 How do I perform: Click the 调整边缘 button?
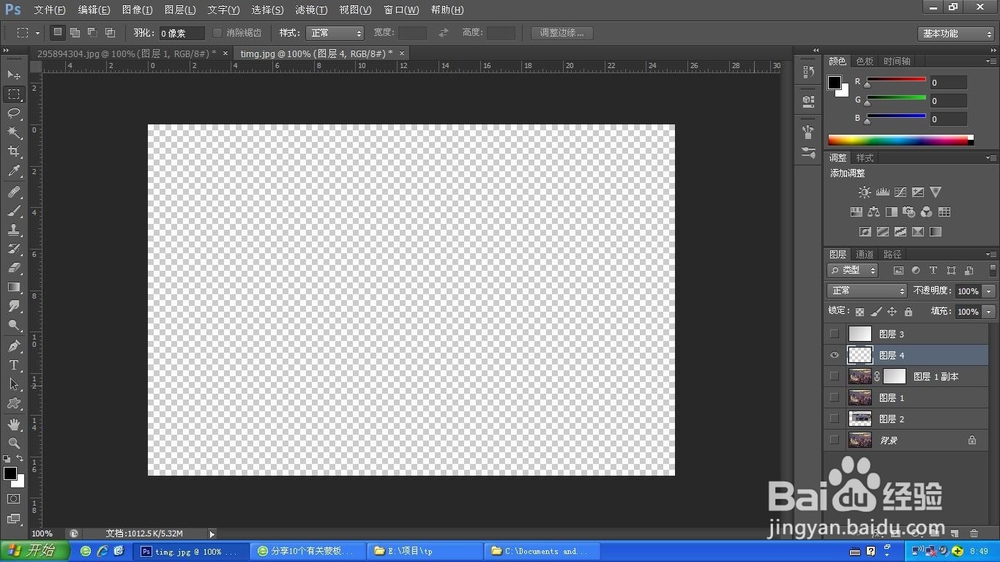click(x=562, y=33)
